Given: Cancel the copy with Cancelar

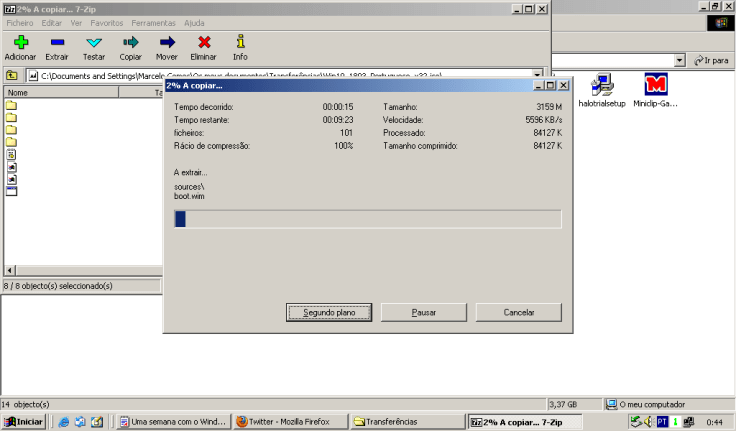Looking at the screenshot, I should 518,312.
